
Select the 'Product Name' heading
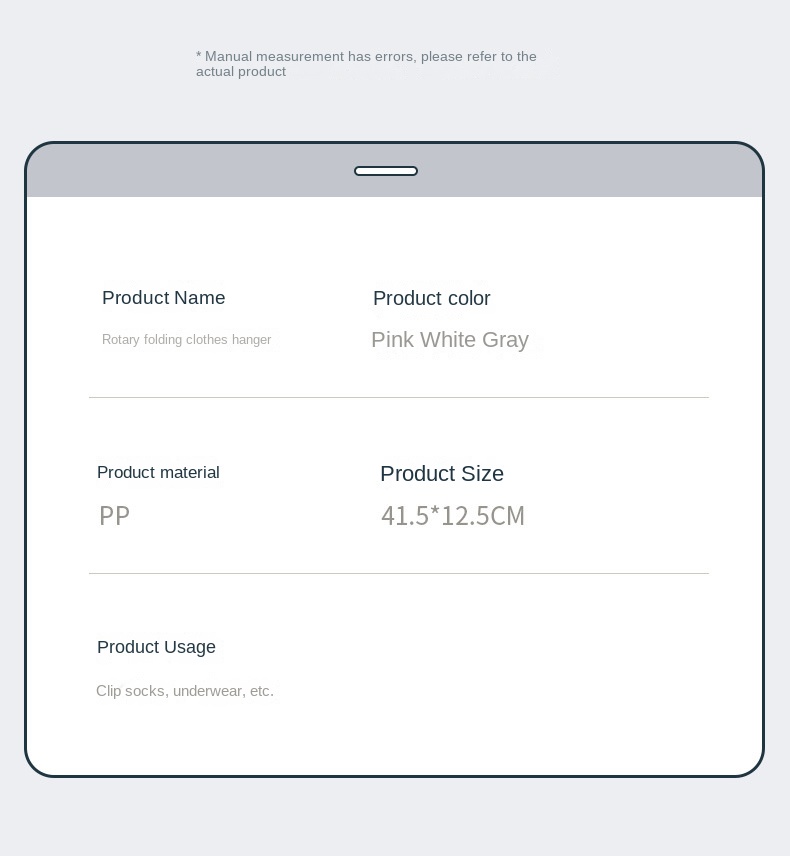(164, 298)
